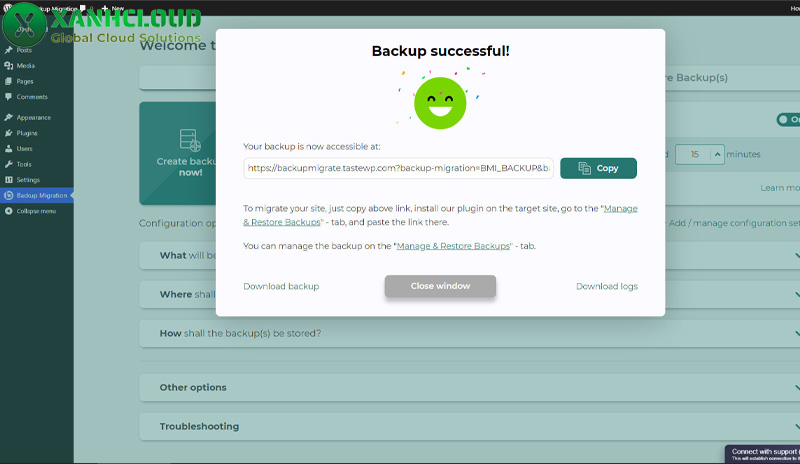Click the Collapse menu arrow icon
Viewport: 800px width, 464px height.
click(x=8, y=211)
